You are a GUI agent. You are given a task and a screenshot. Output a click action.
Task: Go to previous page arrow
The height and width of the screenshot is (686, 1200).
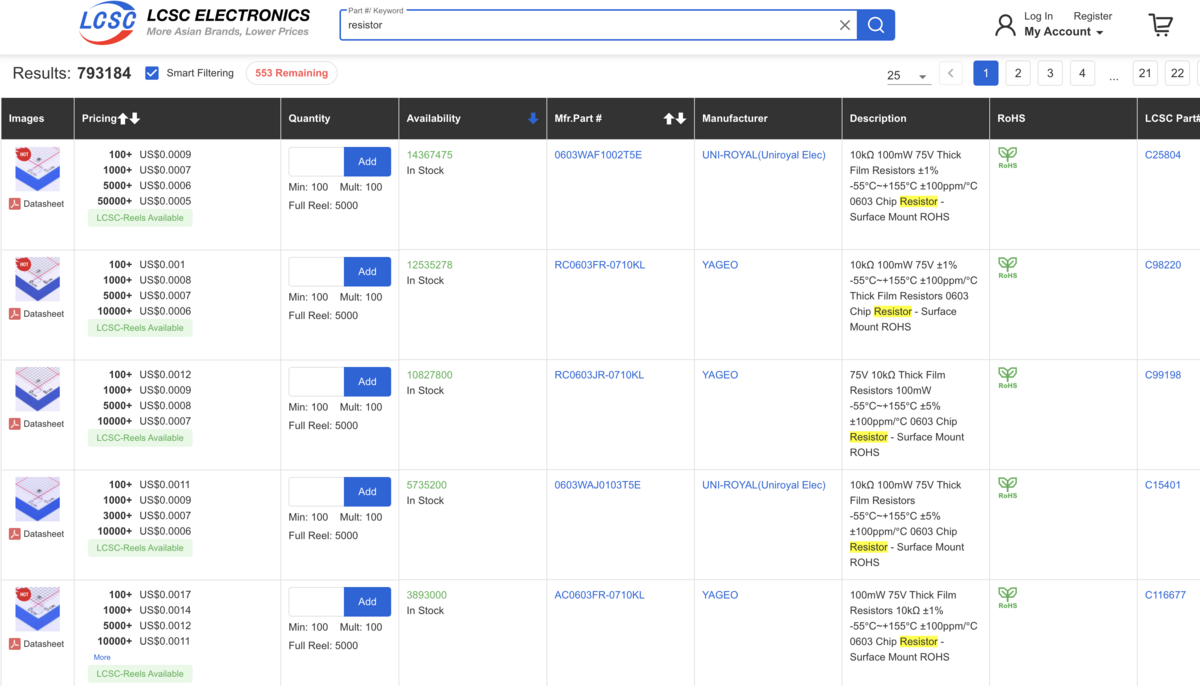pos(951,73)
